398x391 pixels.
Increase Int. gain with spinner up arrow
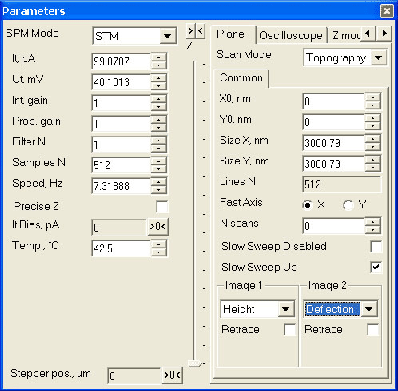click(x=159, y=99)
